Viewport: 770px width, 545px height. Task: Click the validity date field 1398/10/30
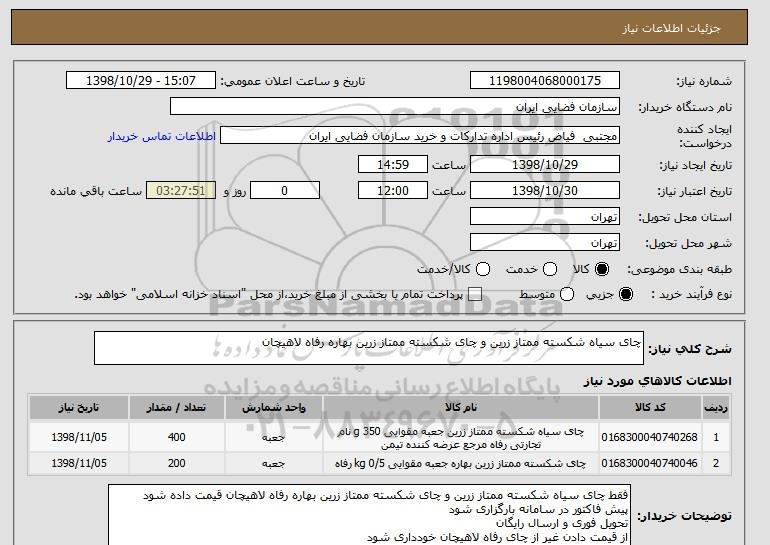[545, 191]
